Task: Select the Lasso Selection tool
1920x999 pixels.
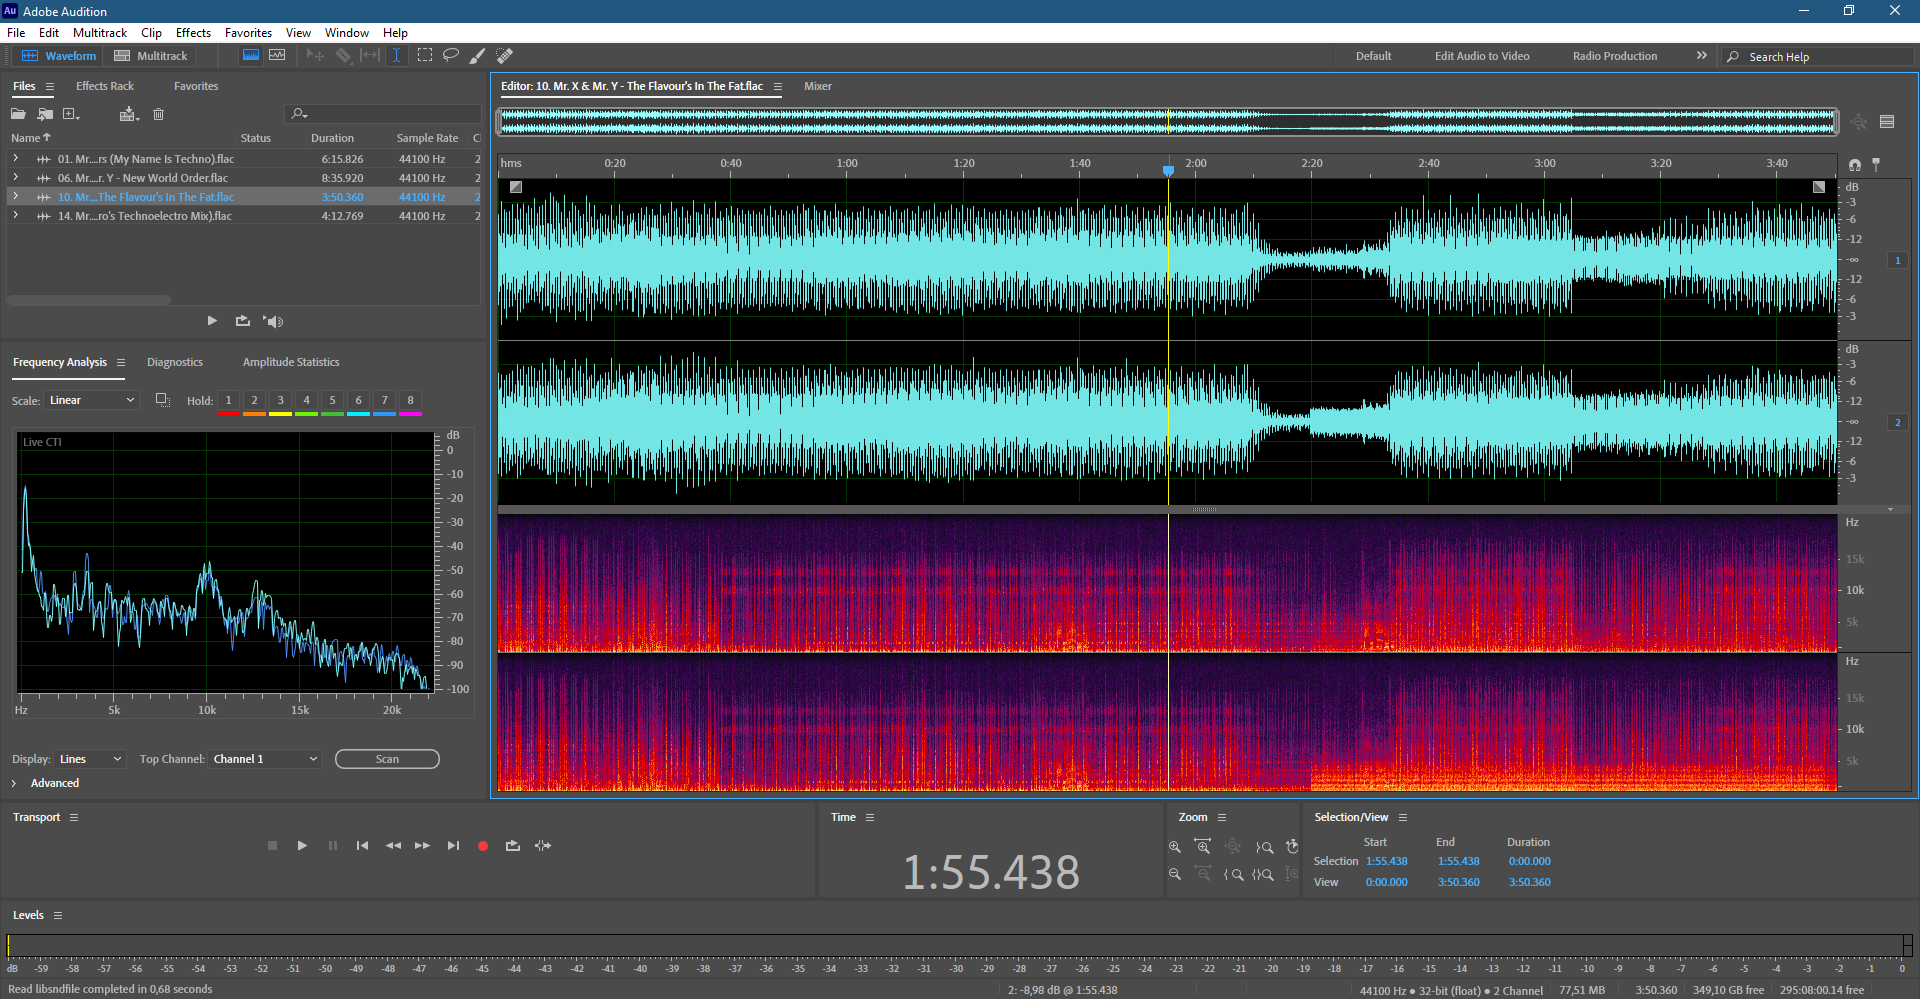Action: coord(451,56)
